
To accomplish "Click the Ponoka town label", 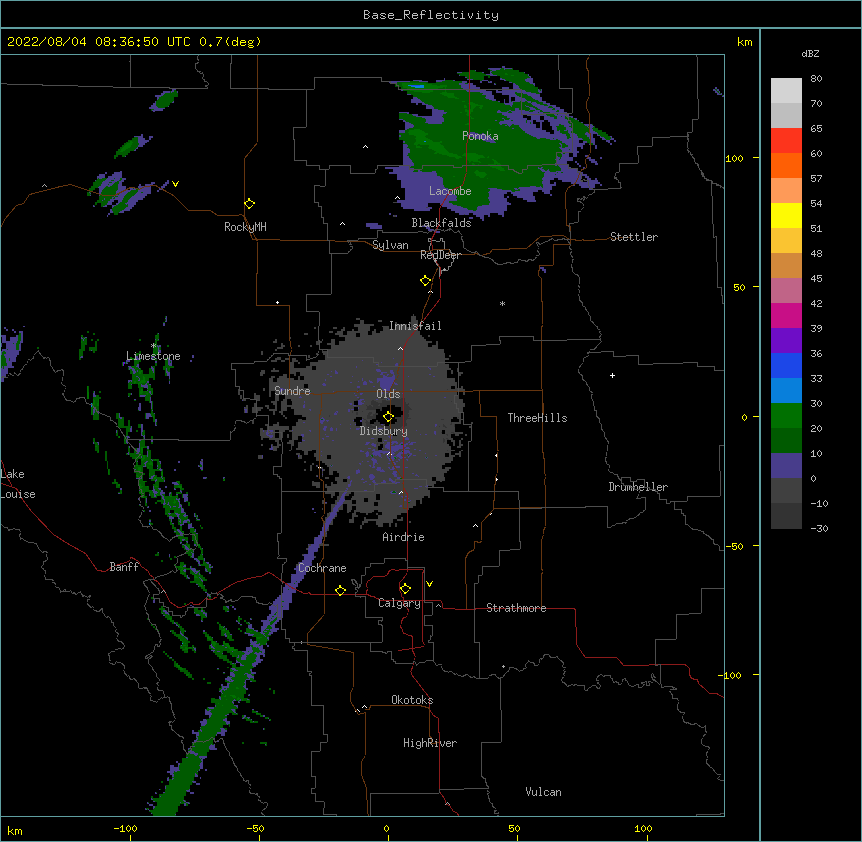I will (480, 136).
